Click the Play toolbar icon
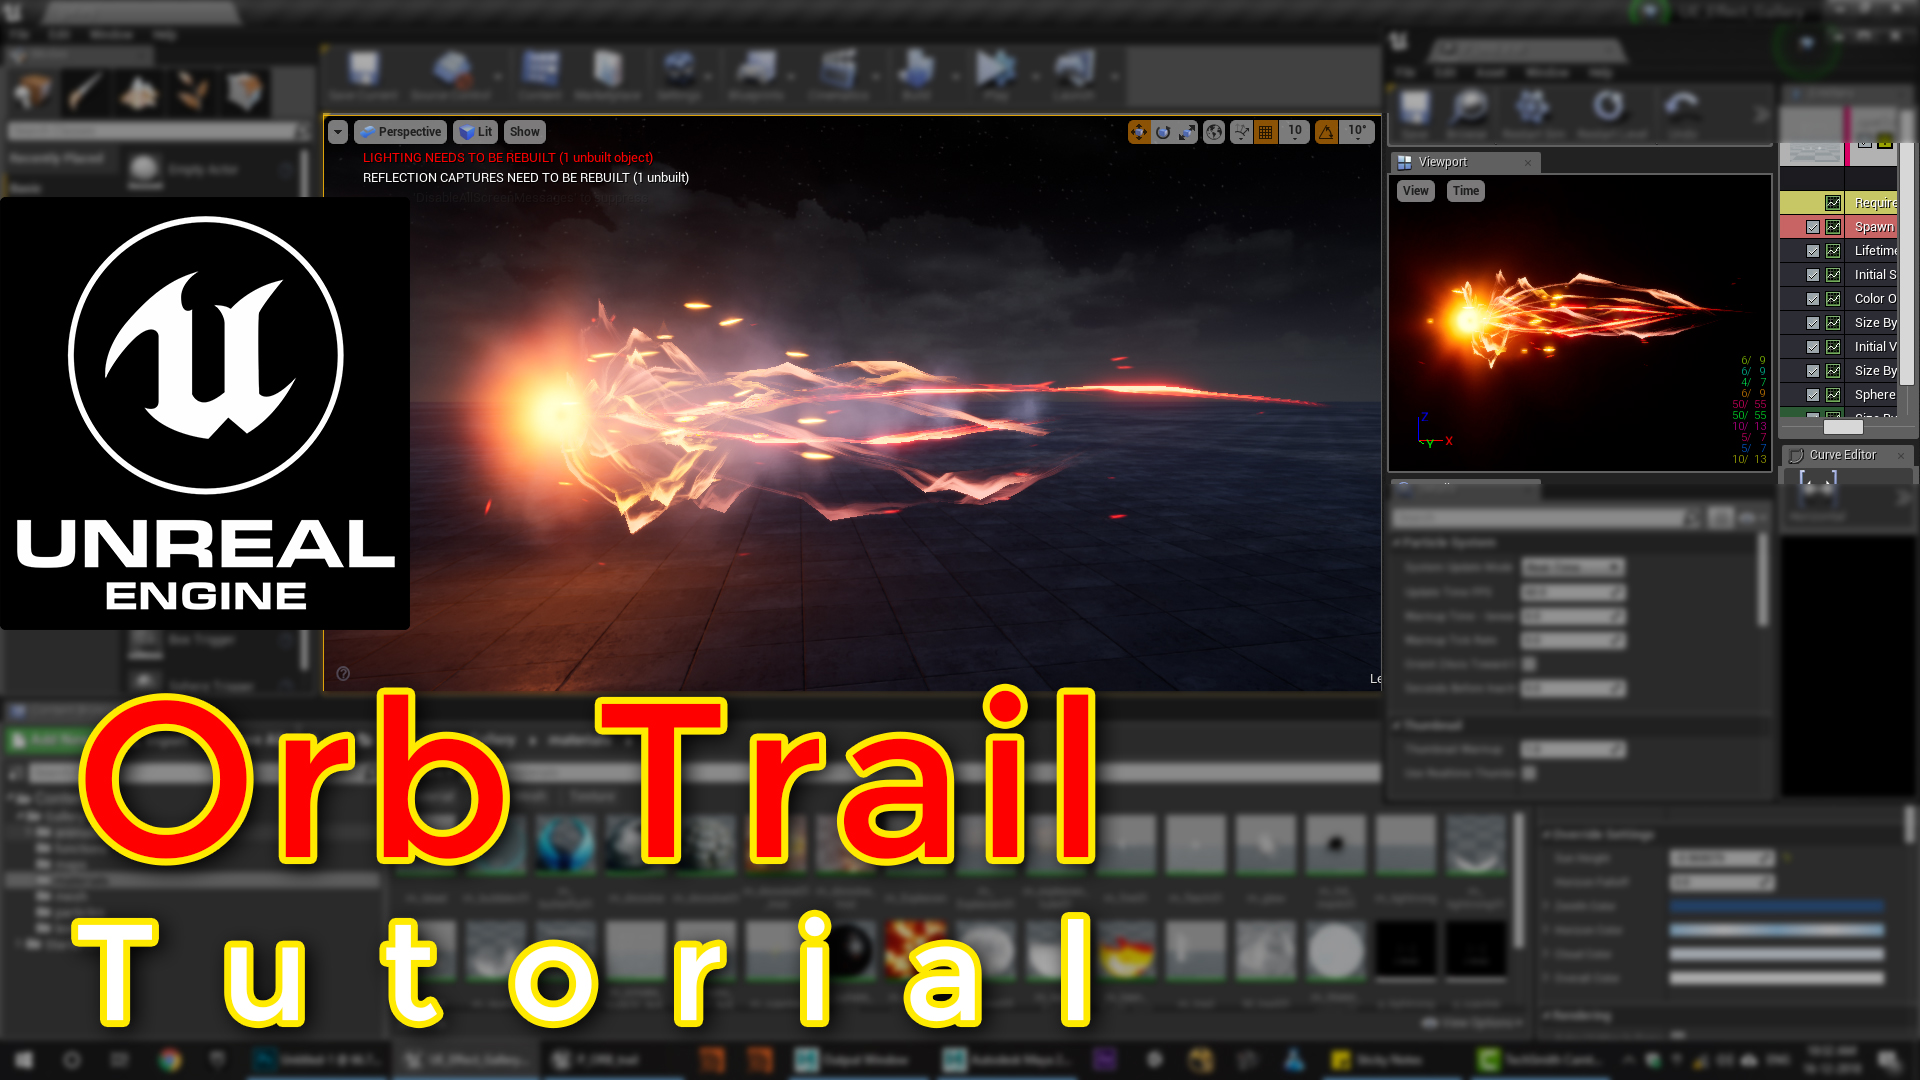 click(995, 76)
